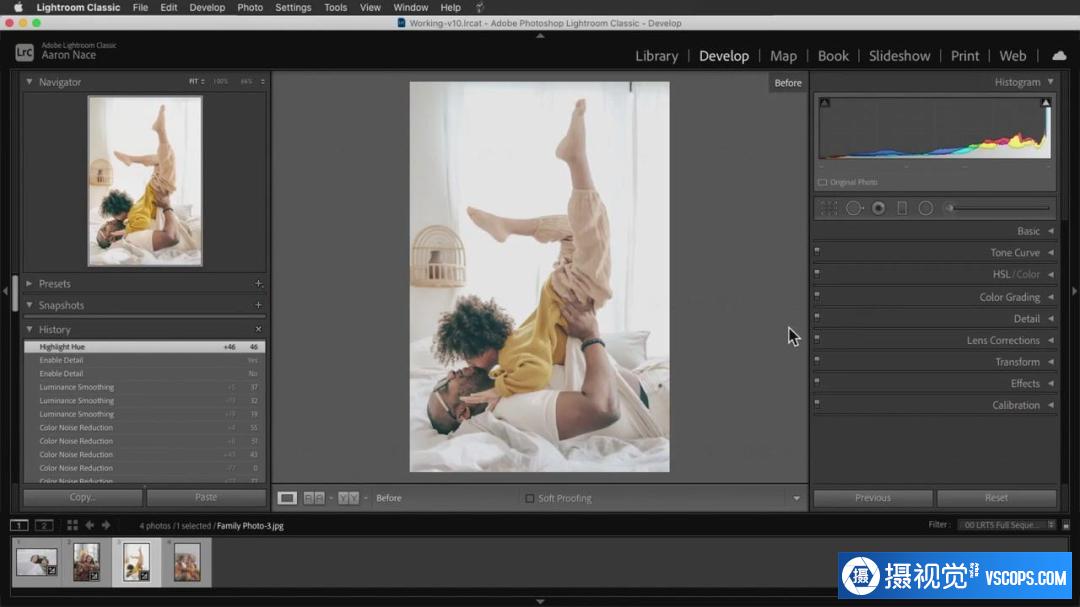The width and height of the screenshot is (1080, 607).
Task: Select the Radial Filter tool icon
Action: point(926,208)
